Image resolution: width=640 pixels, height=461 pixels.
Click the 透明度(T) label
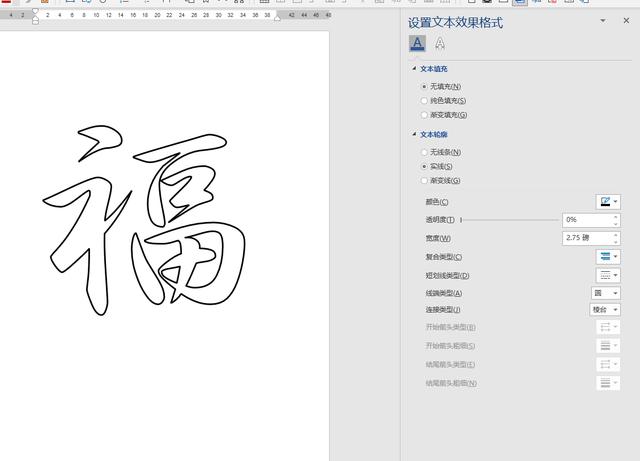point(440,220)
